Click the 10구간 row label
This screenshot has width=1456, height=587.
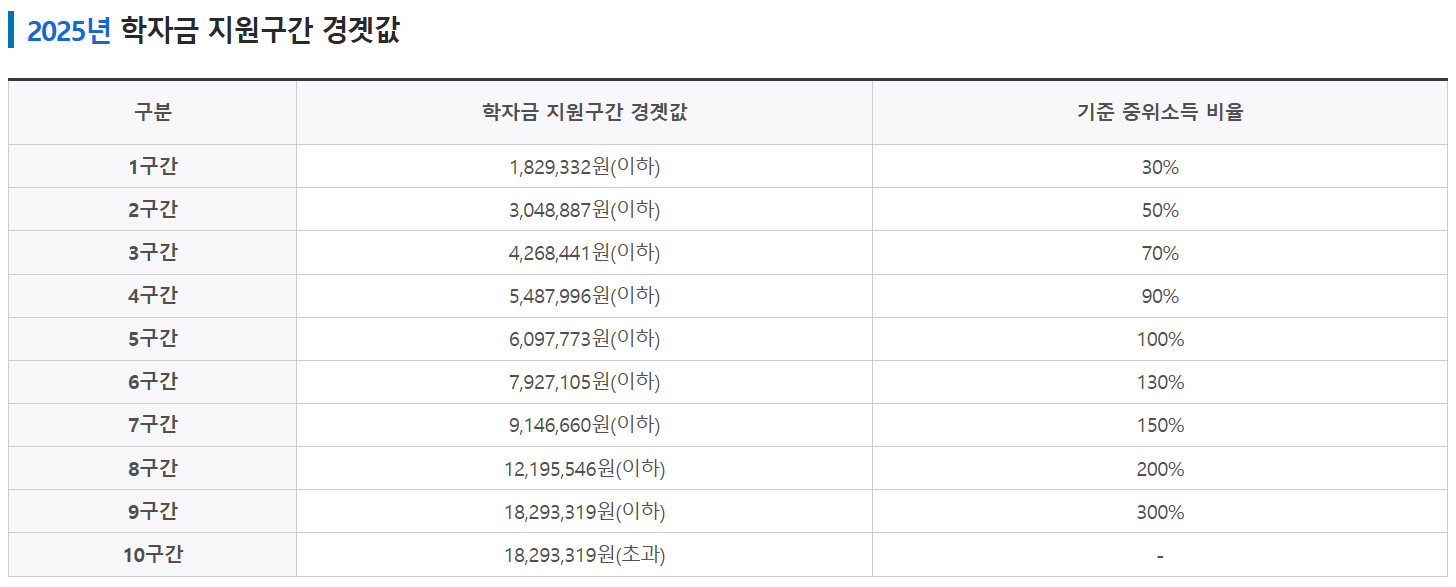click(x=153, y=554)
